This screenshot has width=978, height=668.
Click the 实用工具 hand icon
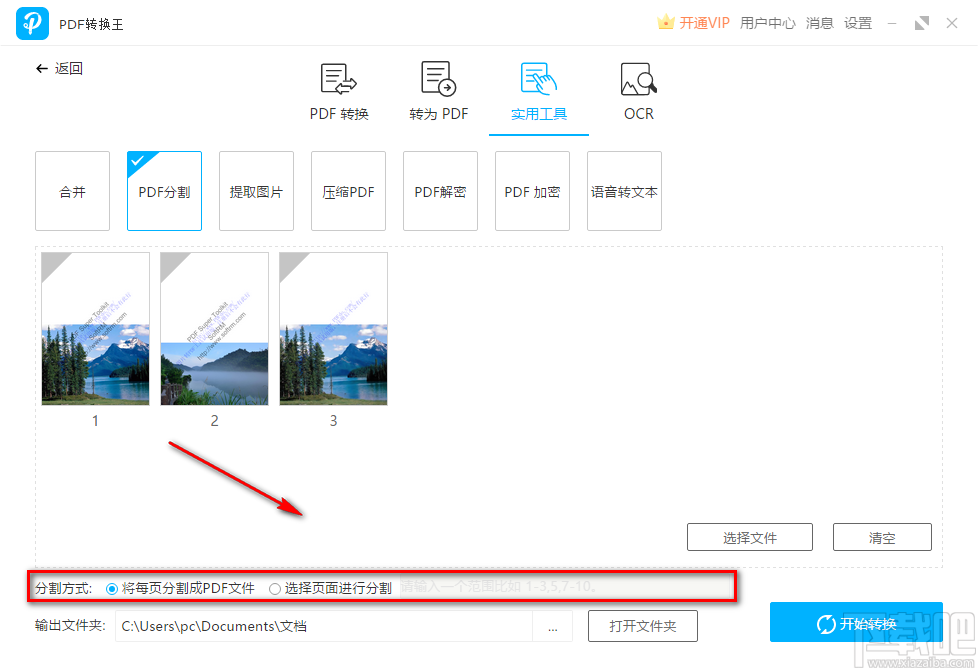[538, 78]
